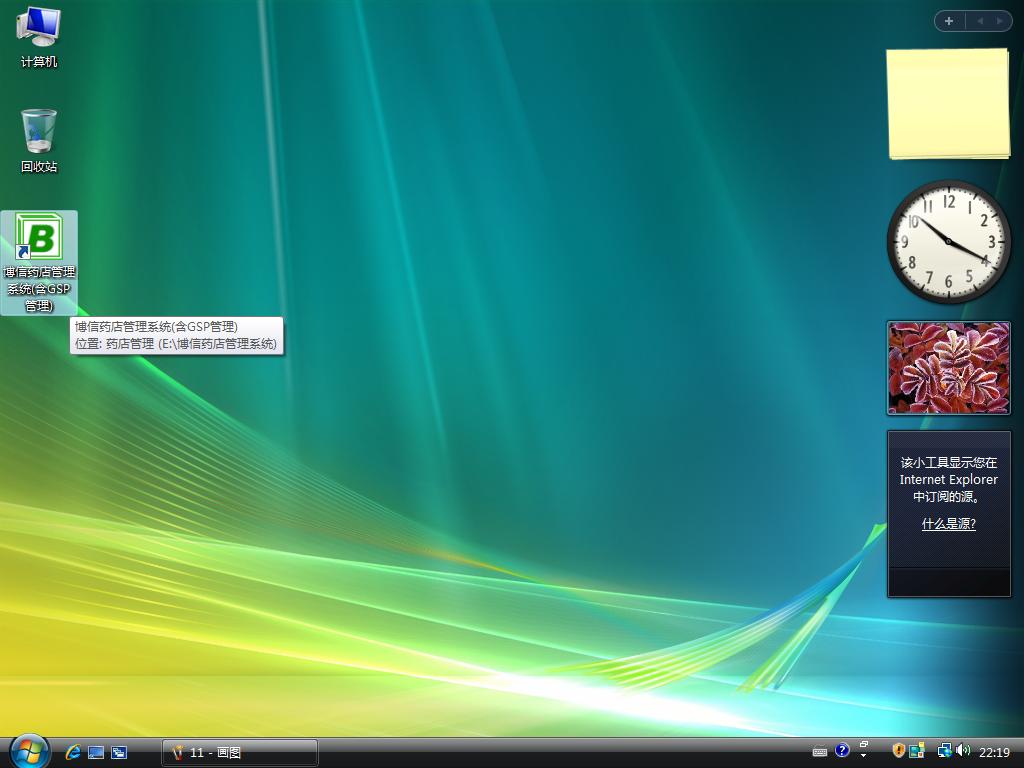This screenshot has height=768, width=1024.
Task: Click the 什么是源? link in feed gadget
Action: [x=948, y=524]
